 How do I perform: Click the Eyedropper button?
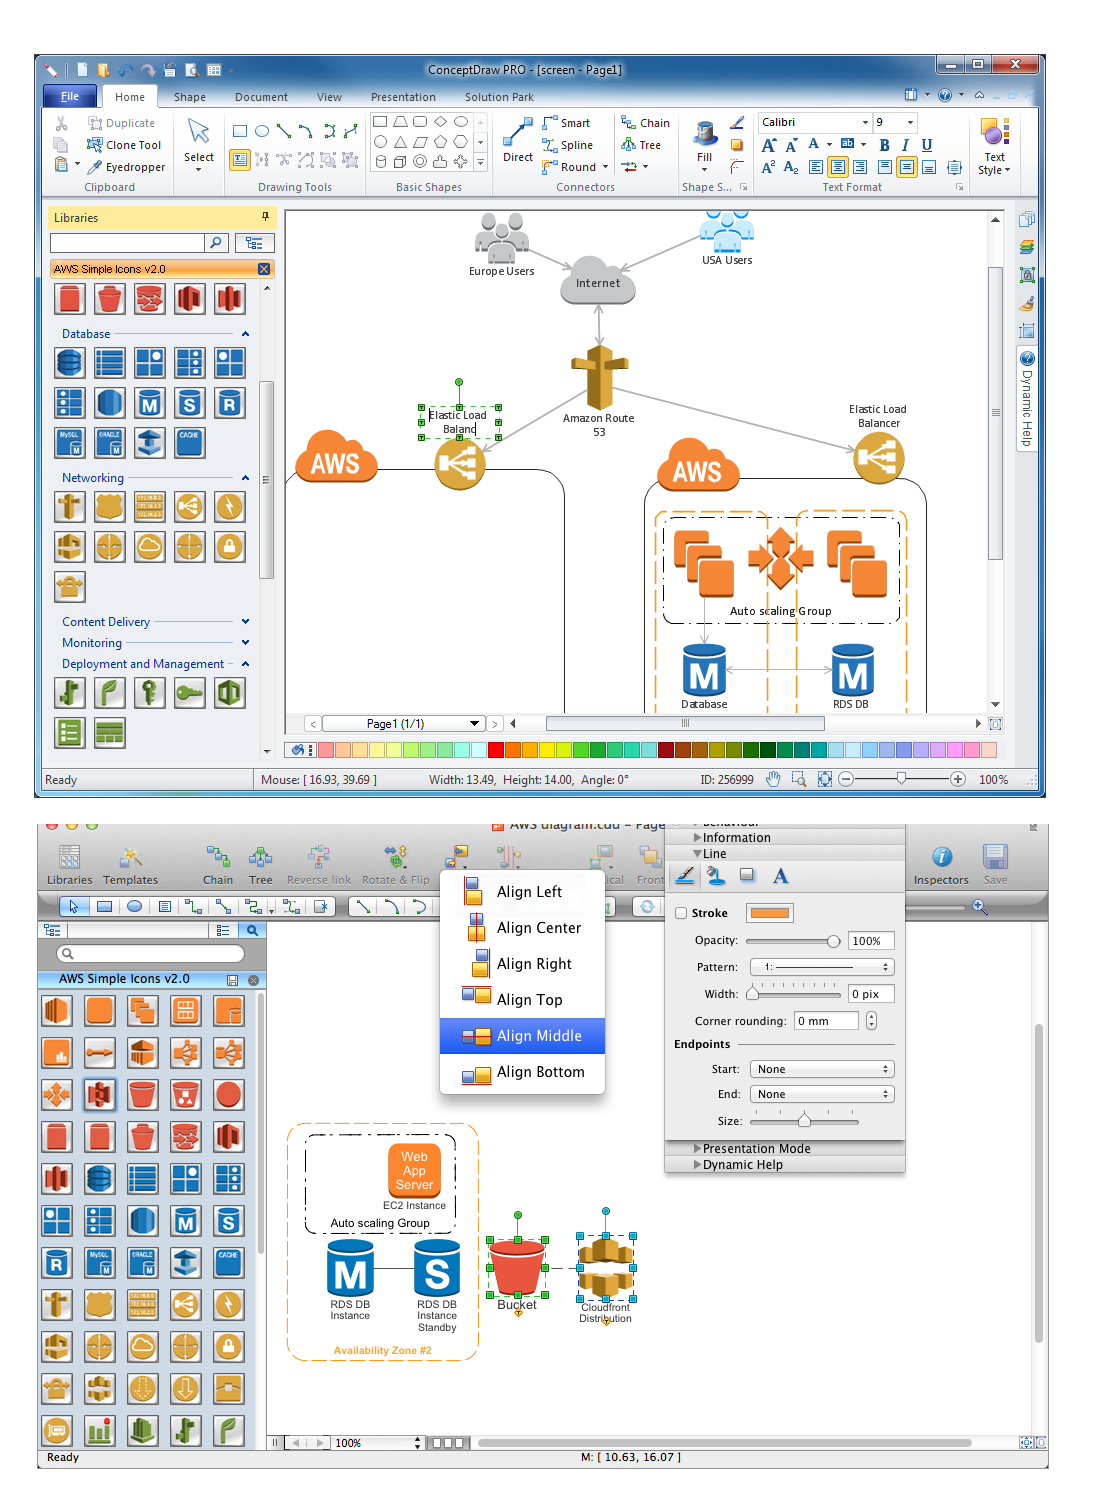pyautogui.click(x=126, y=167)
